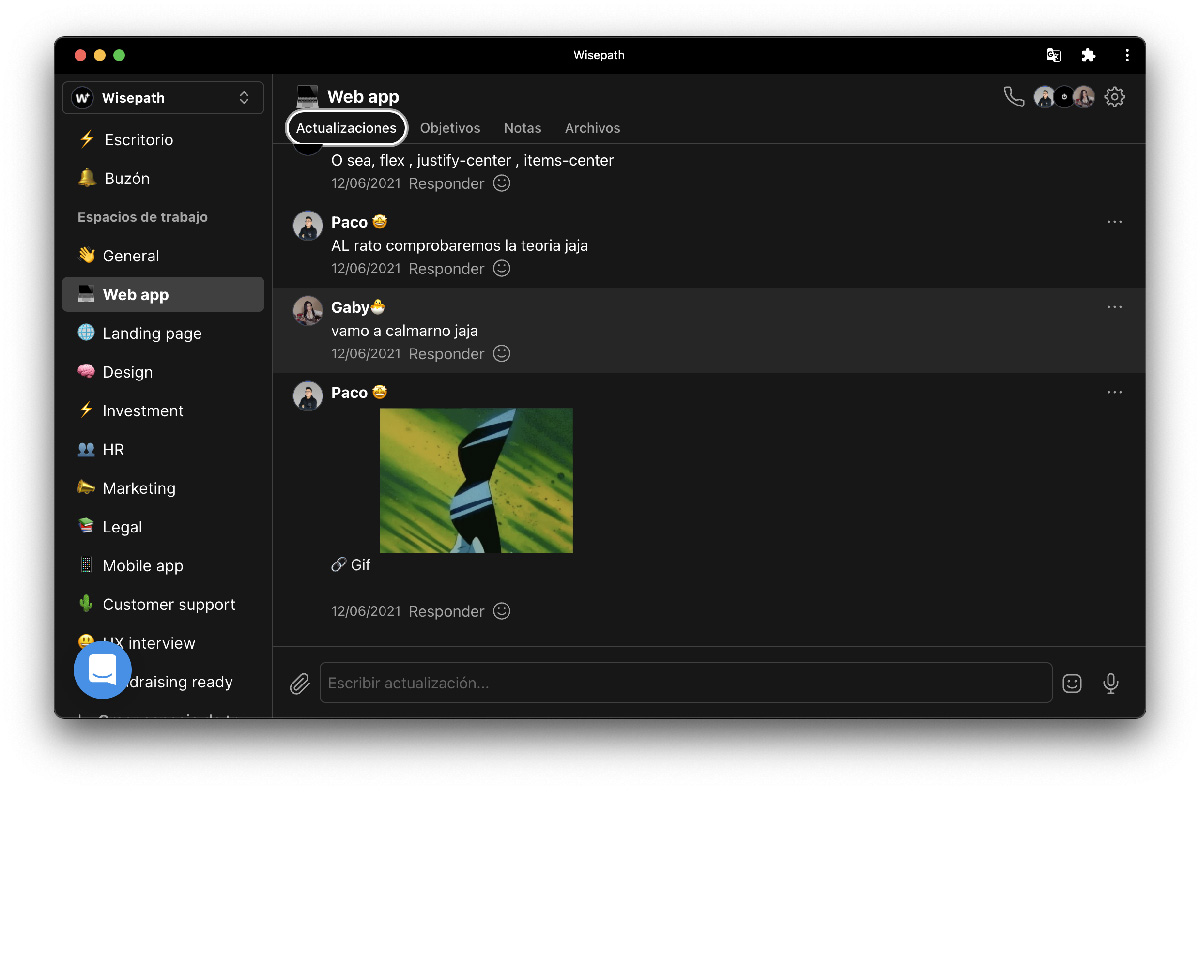Open the member avatars group in header
Screen dimensions: 1200x960
pos(1064,97)
